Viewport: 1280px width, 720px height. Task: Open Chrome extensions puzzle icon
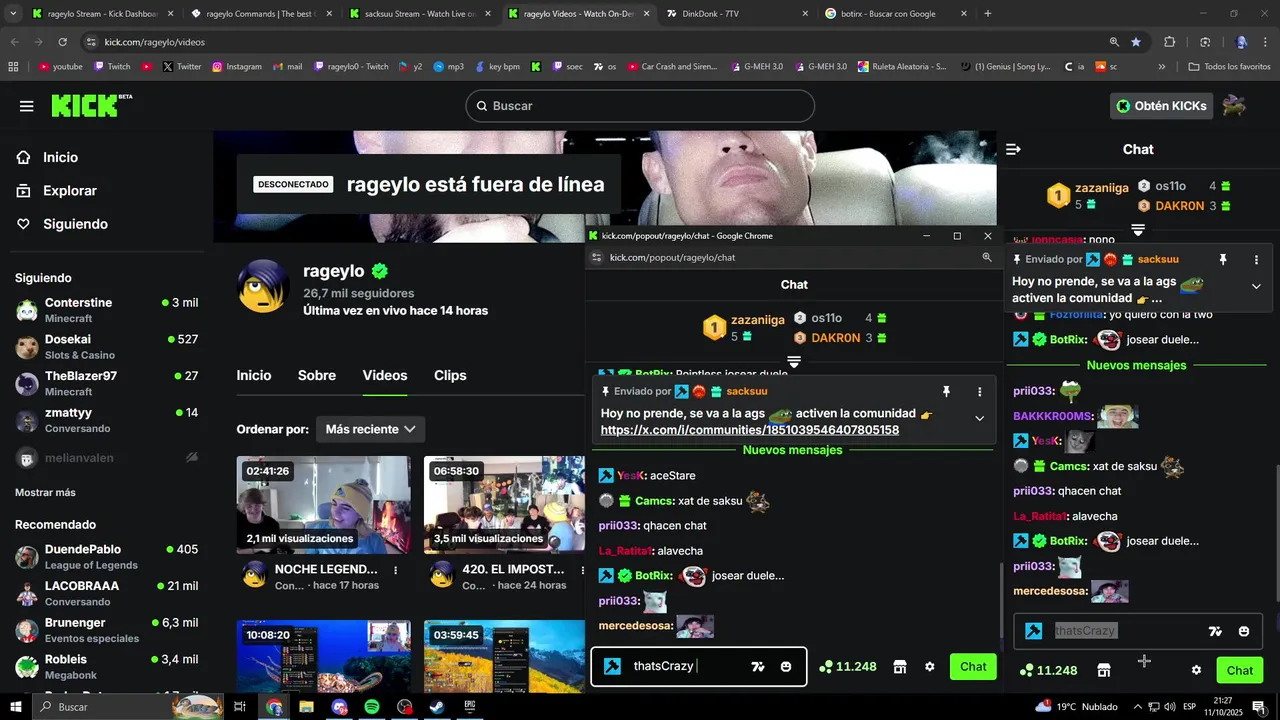coord(1169,42)
